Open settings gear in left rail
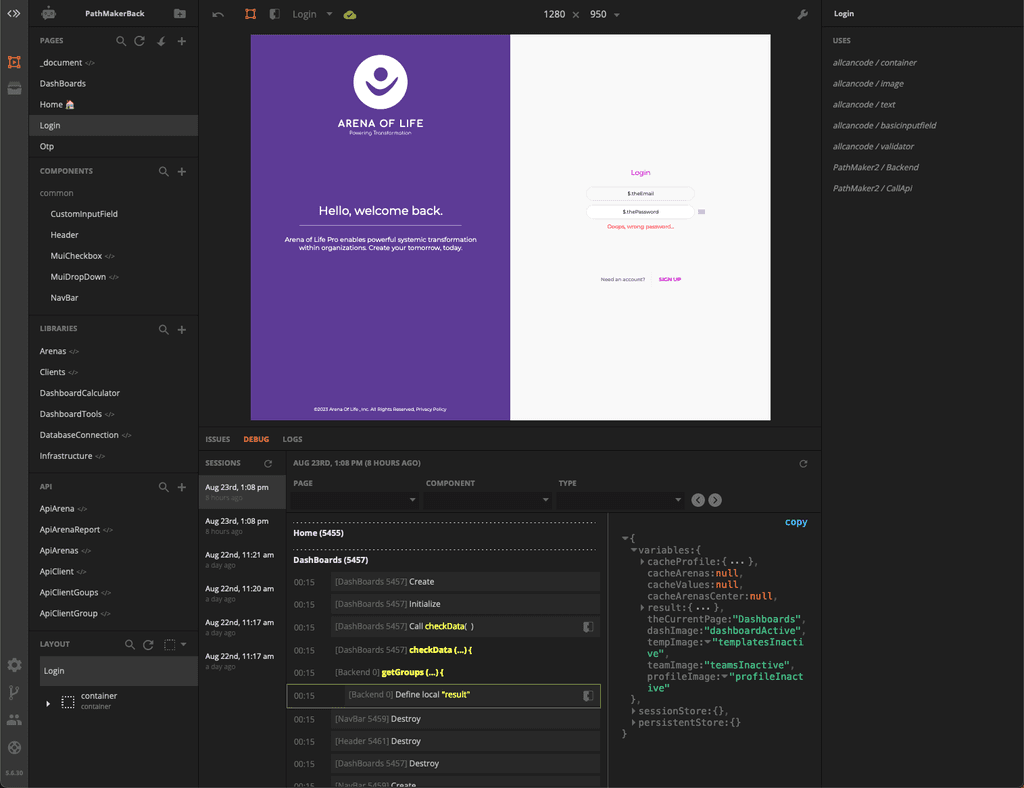The width and height of the screenshot is (1024, 788). [x=14, y=665]
